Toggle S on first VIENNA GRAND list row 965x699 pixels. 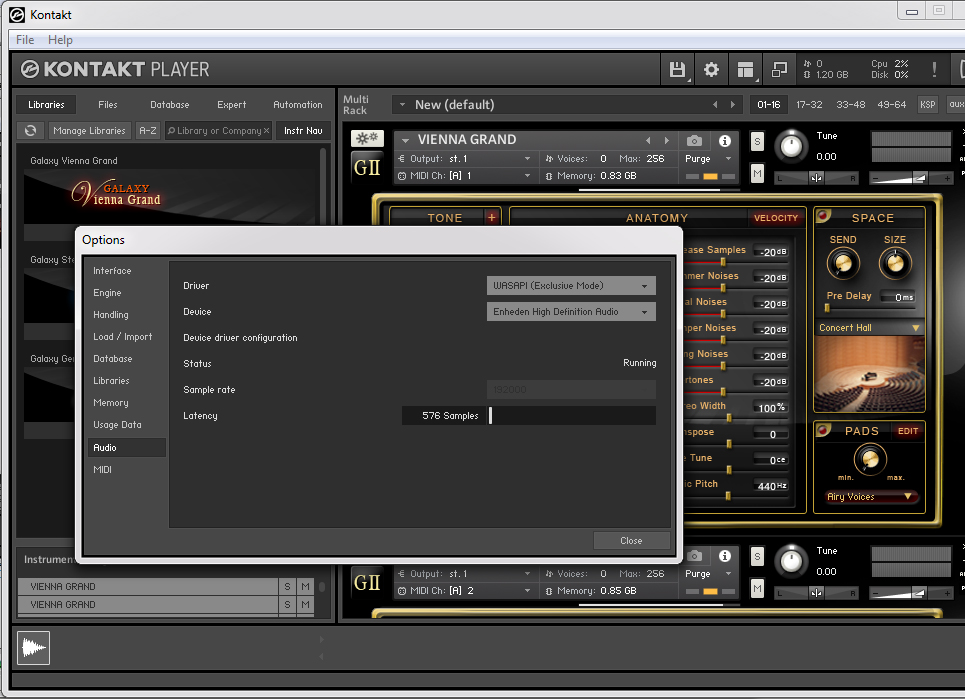pos(287,587)
